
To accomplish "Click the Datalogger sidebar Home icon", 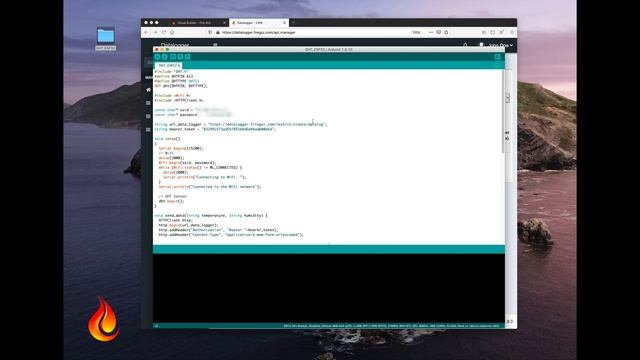I will tap(148, 89).
